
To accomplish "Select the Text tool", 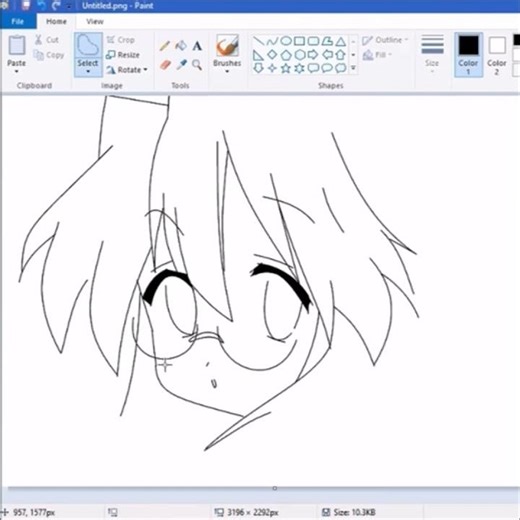I will (197, 46).
